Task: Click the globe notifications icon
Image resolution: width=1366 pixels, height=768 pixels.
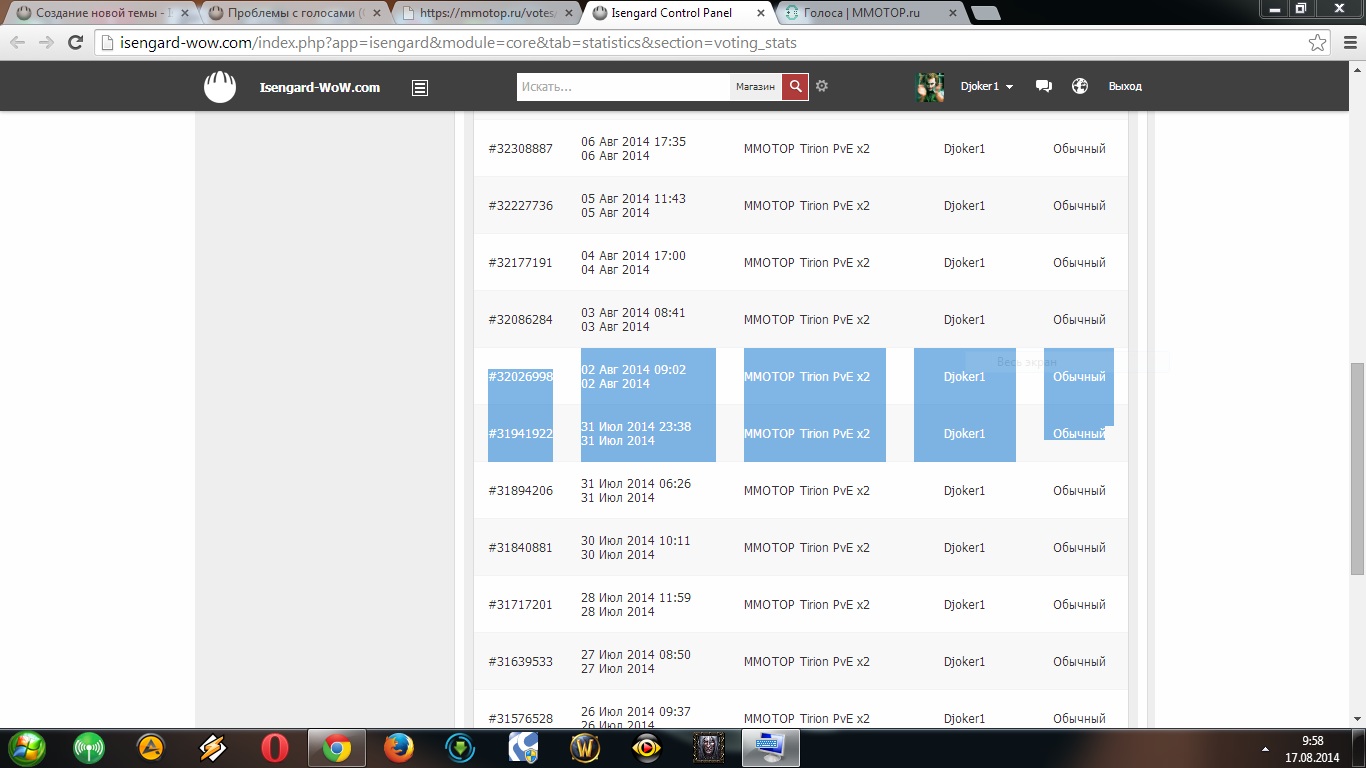Action: [1080, 87]
